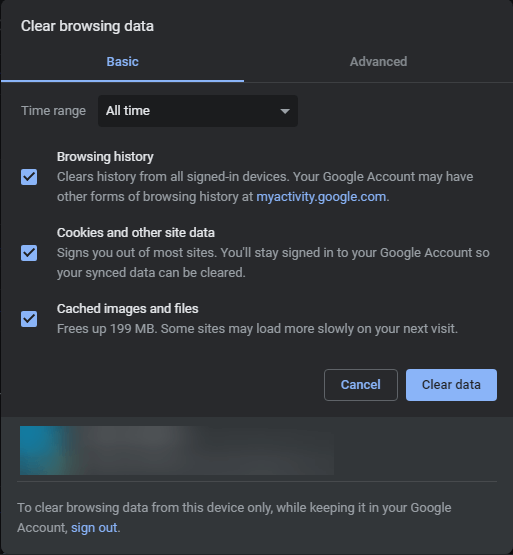Click the Signs you out of most sites text
This screenshot has width=513, height=555.
pos(273,263)
